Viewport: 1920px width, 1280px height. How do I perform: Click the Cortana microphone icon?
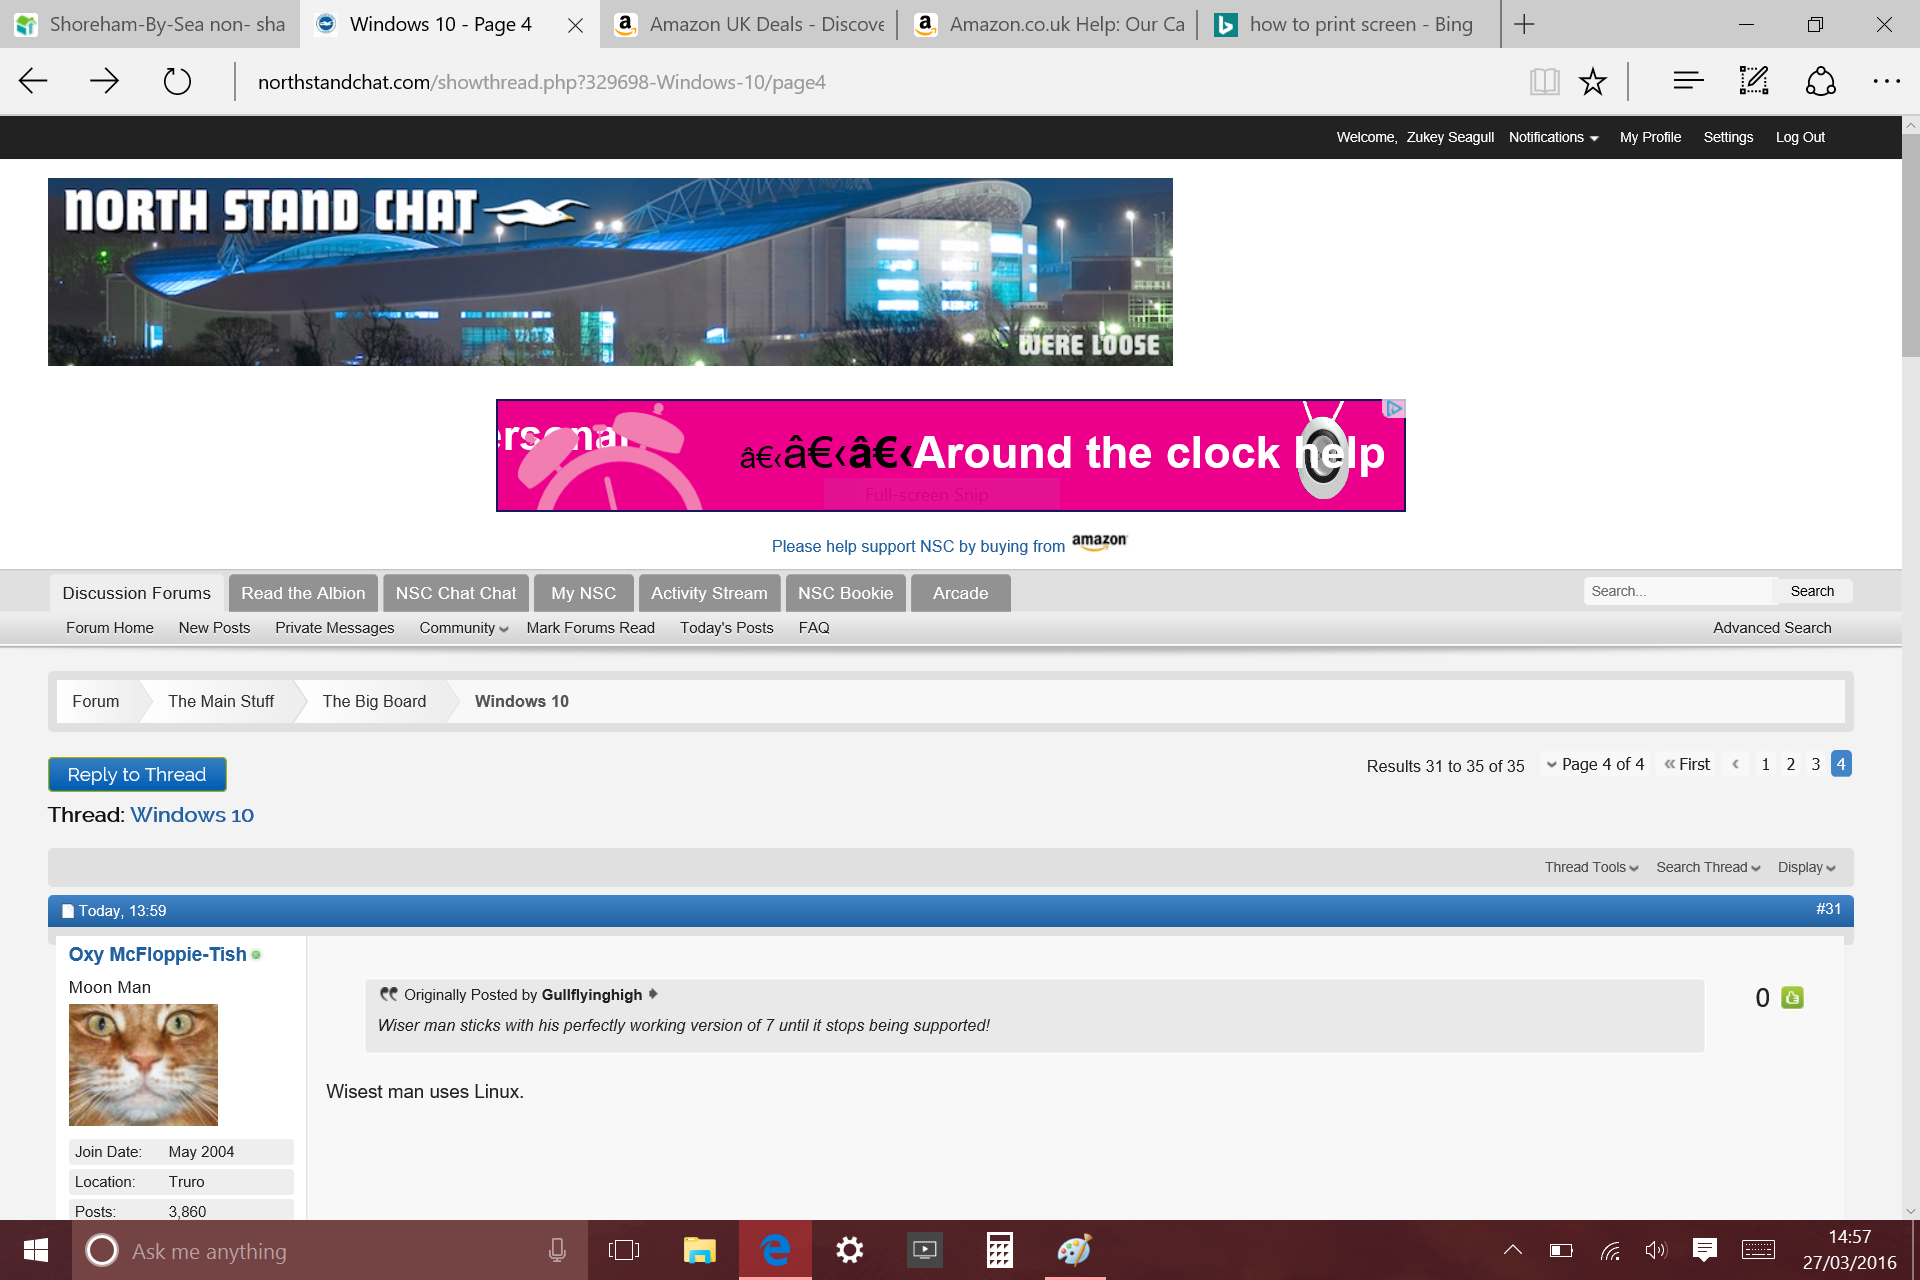coord(557,1250)
